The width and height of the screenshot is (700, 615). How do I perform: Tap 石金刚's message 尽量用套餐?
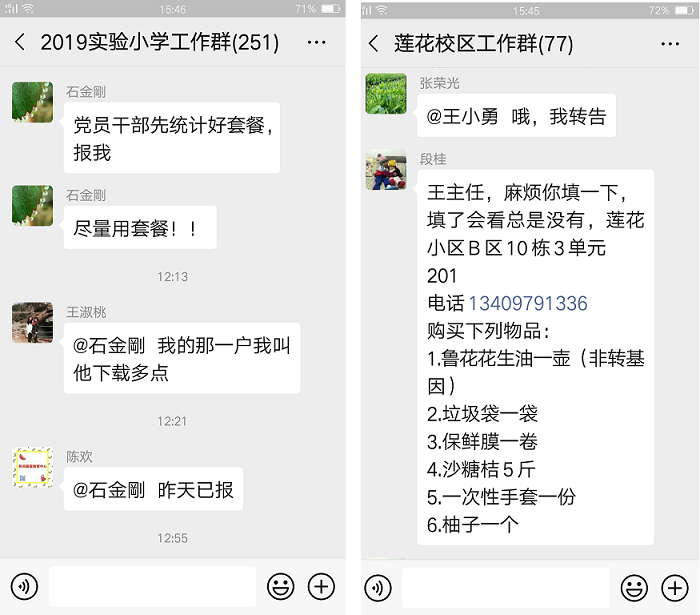click(140, 228)
